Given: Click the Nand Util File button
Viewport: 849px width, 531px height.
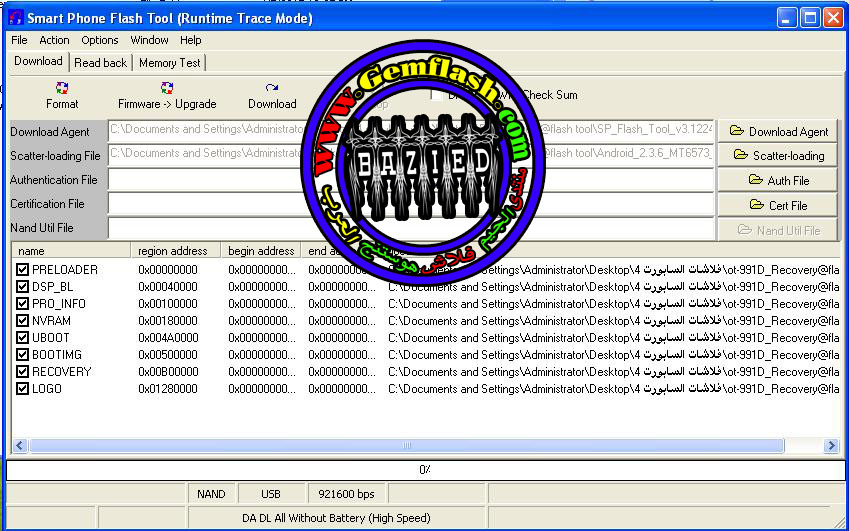Looking at the screenshot, I should [x=778, y=230].
